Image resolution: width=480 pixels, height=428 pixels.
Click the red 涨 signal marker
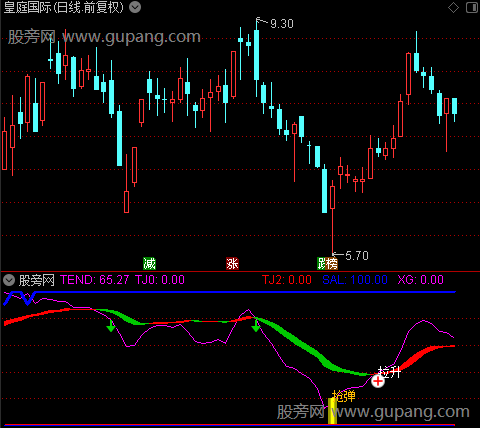point(232,264)
